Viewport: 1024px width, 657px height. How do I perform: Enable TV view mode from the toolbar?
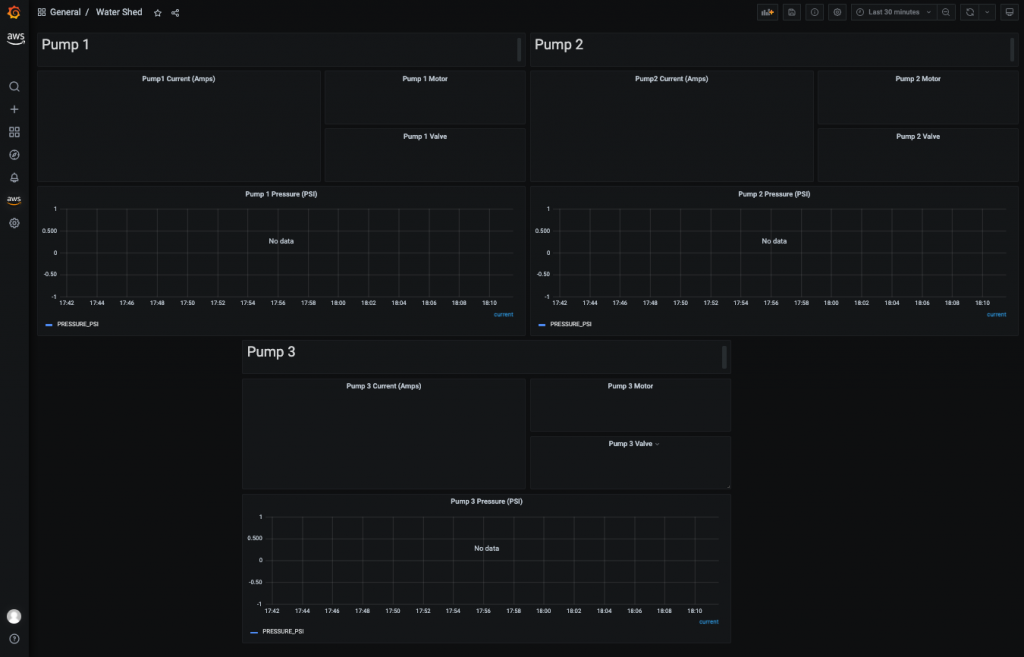(1010, 11)
